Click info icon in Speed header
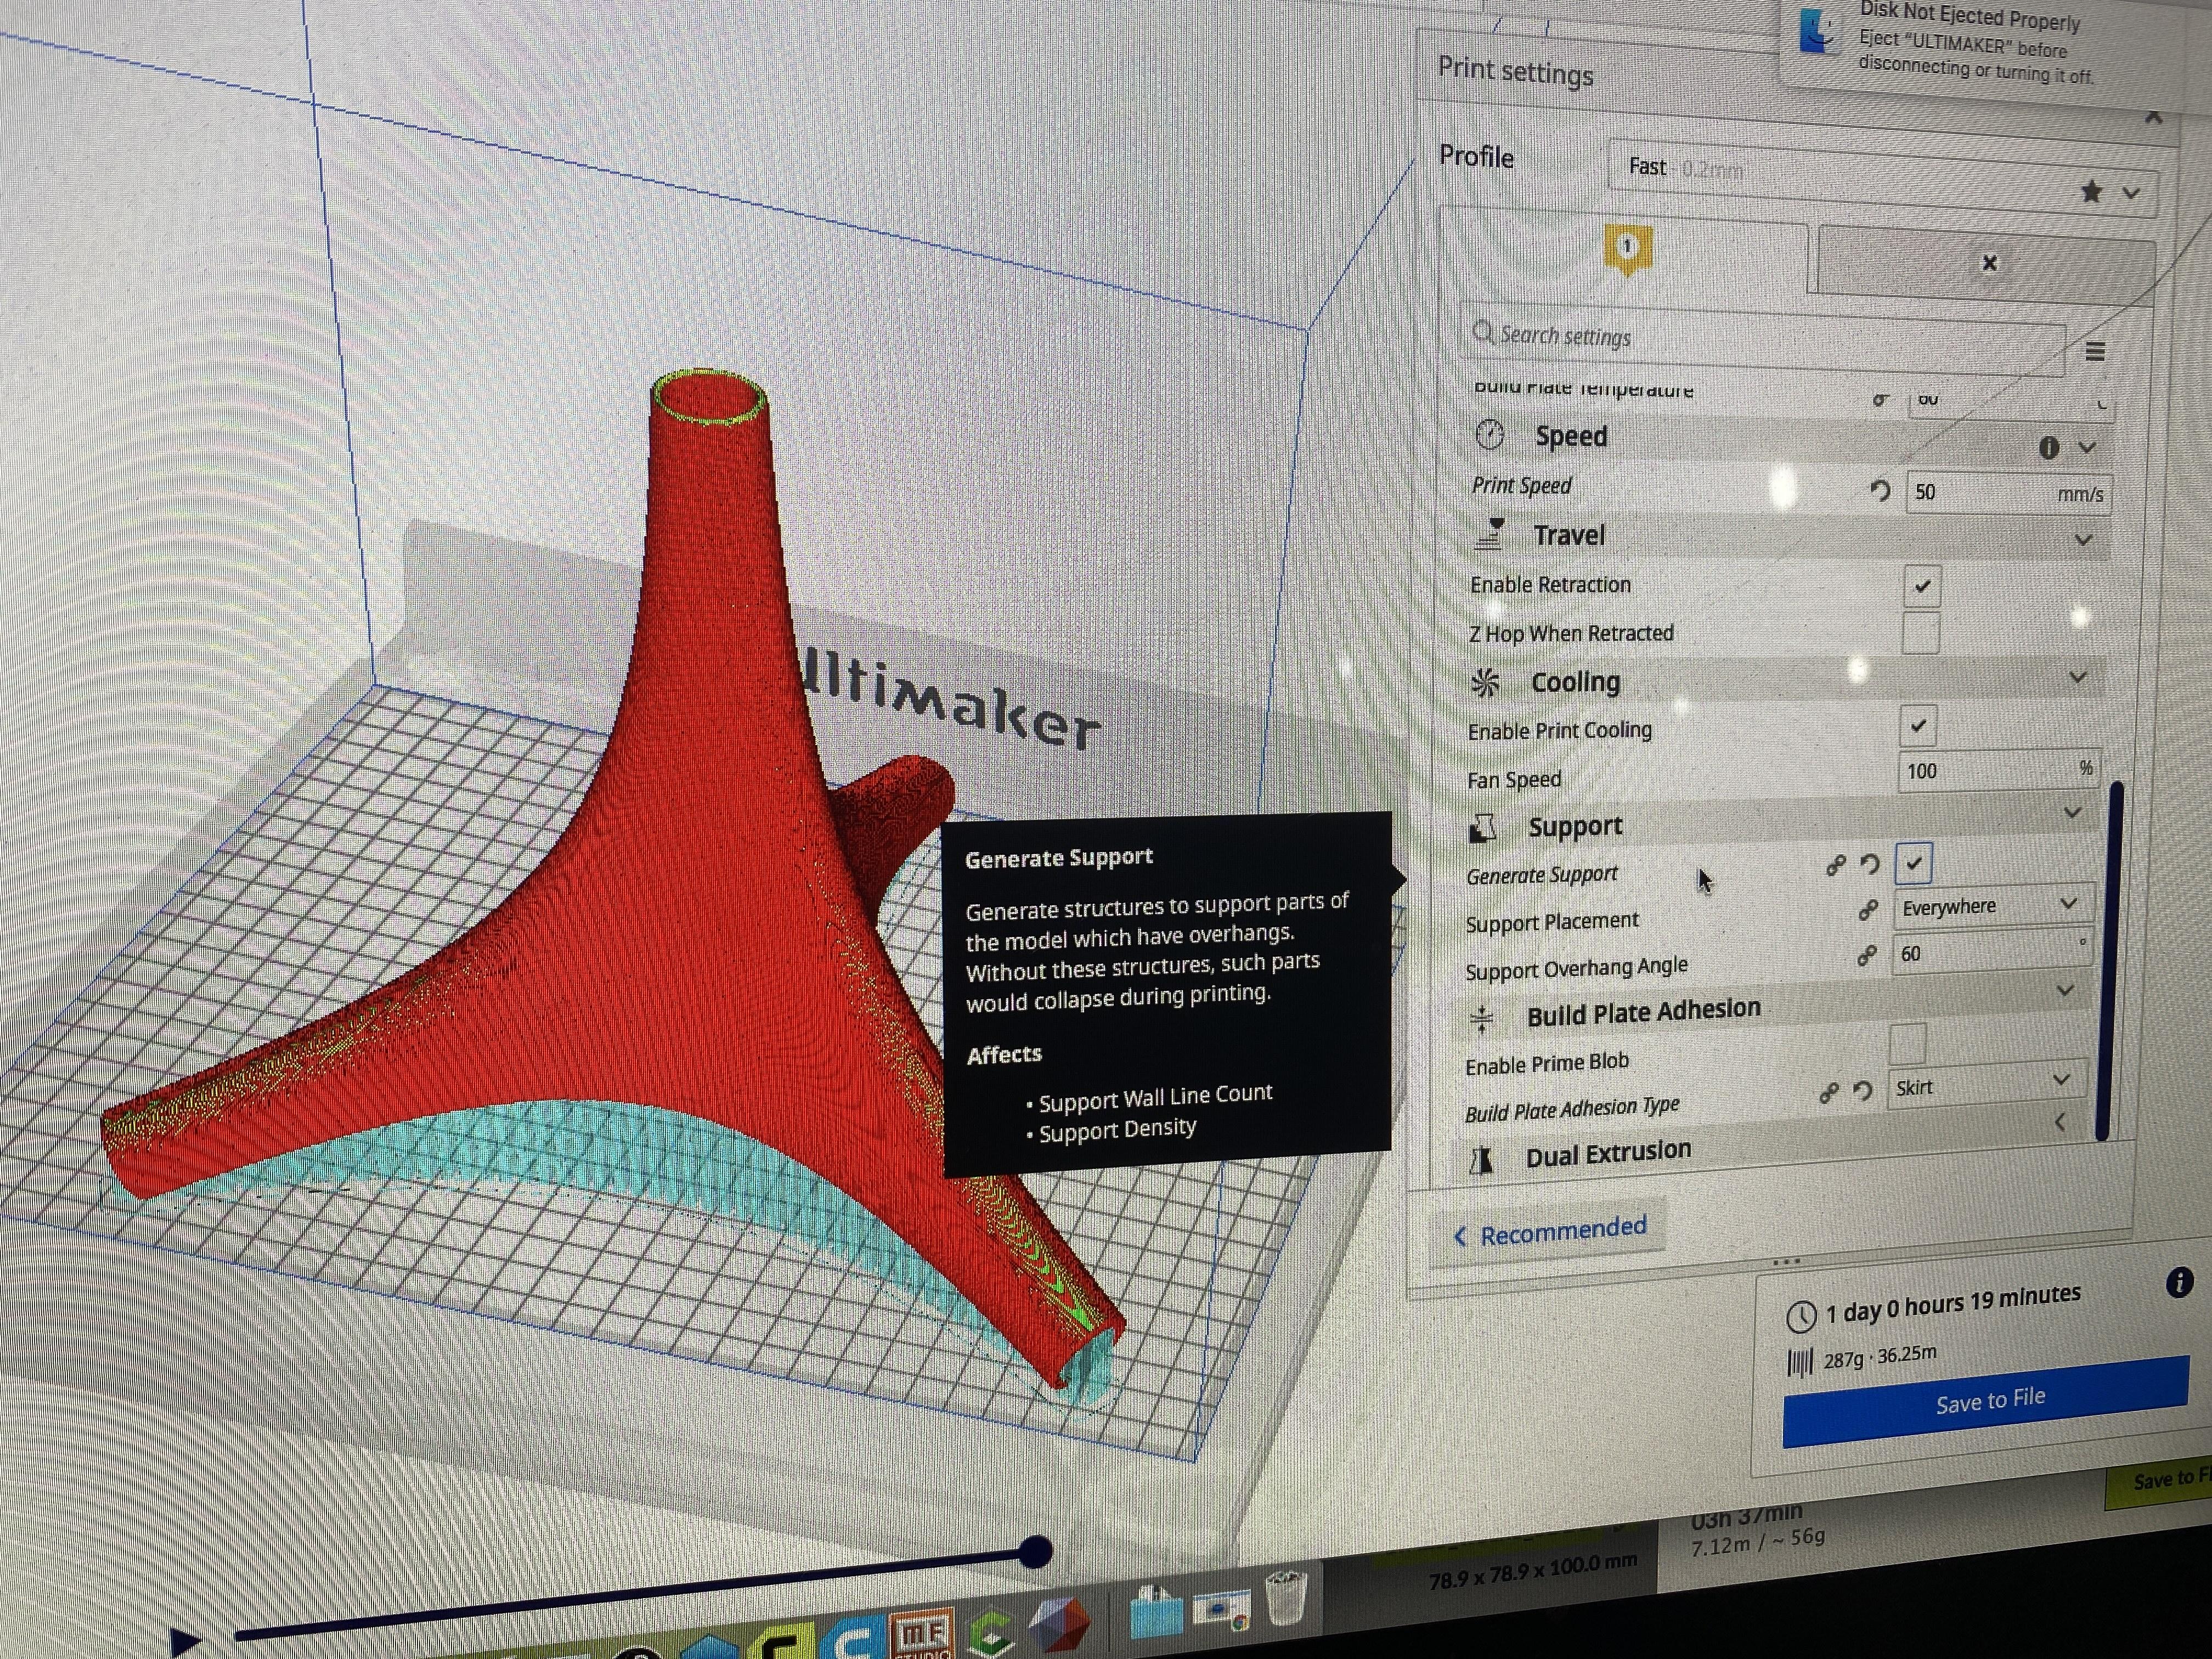Image resolution: width=2212 pixels, height=1659 pixels. click(x=2049, y=447)
